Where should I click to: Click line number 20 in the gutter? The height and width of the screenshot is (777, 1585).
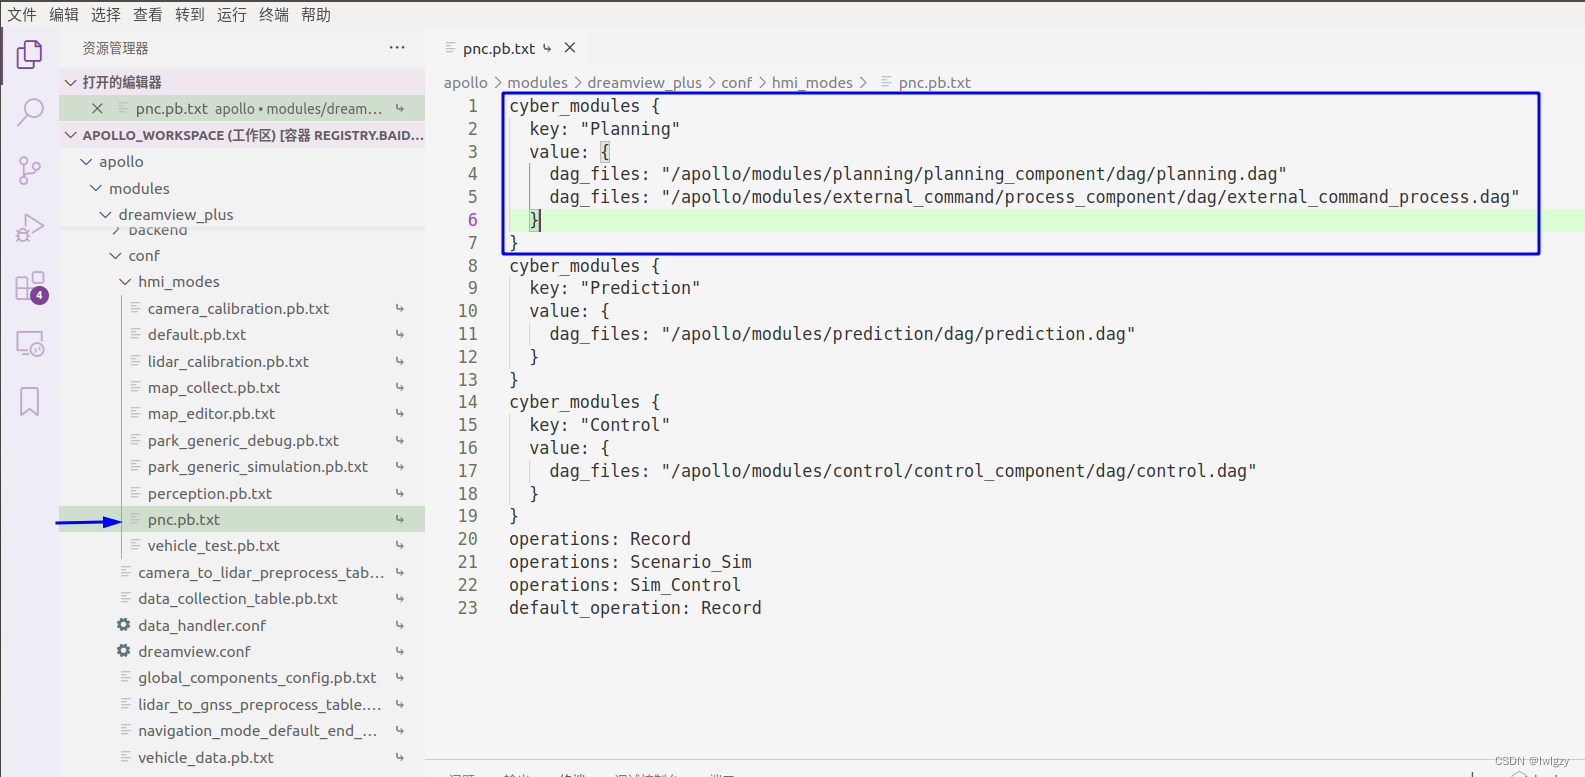point(468,539)
